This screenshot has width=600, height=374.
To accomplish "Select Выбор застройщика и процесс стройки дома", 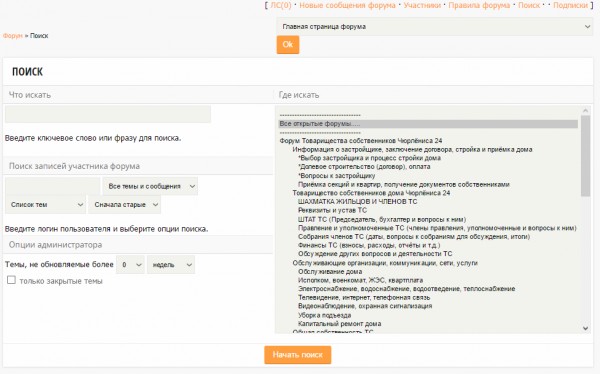I will pos(369,158).
